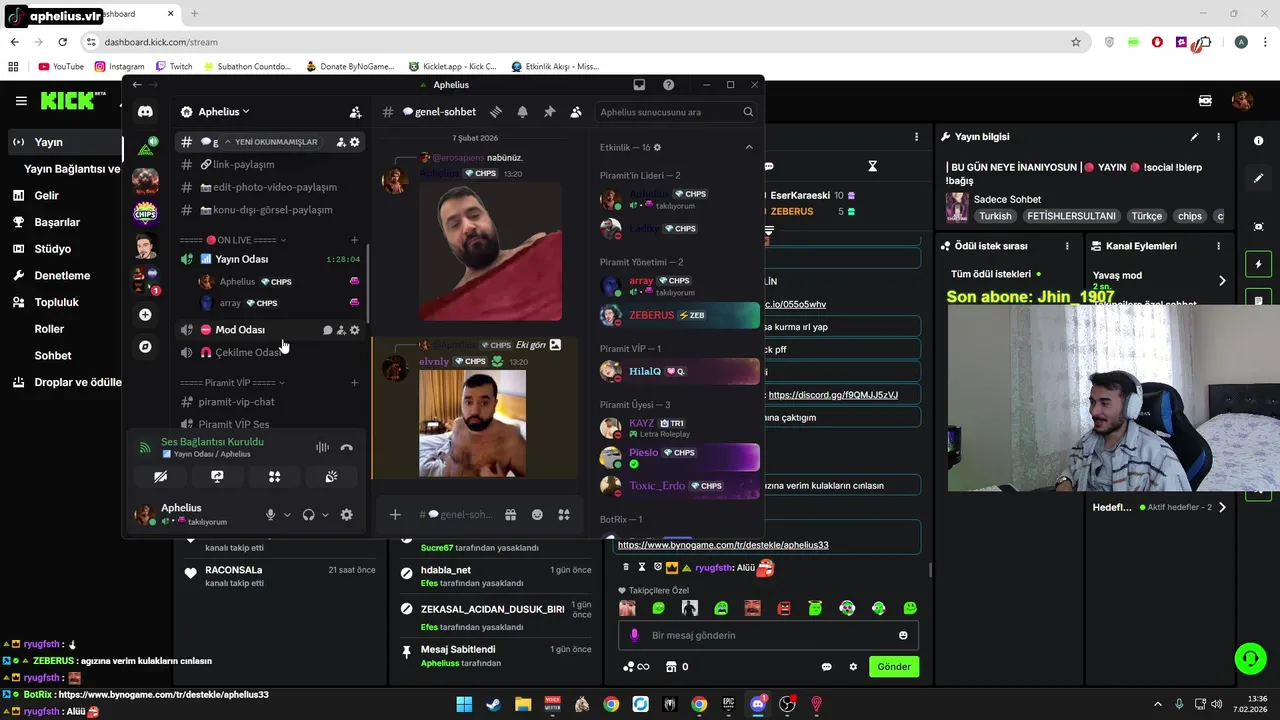
Task: Toggle the member list icon in Discord
Action: pos(576,112)
